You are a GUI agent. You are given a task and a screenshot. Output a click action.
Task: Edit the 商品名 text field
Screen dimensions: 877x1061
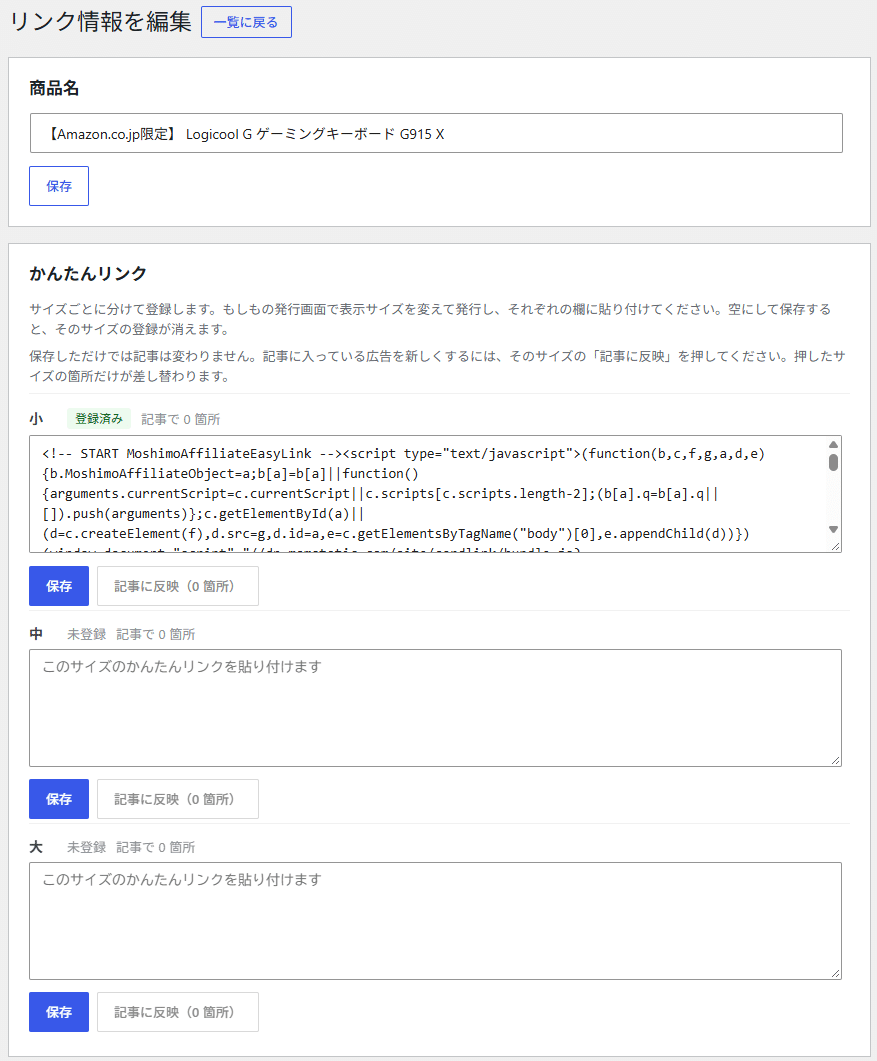click(436, 133)
